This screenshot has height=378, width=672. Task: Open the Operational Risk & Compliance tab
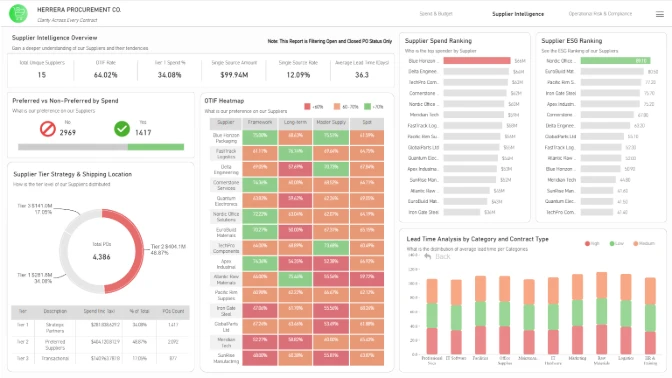pos(600,14)
